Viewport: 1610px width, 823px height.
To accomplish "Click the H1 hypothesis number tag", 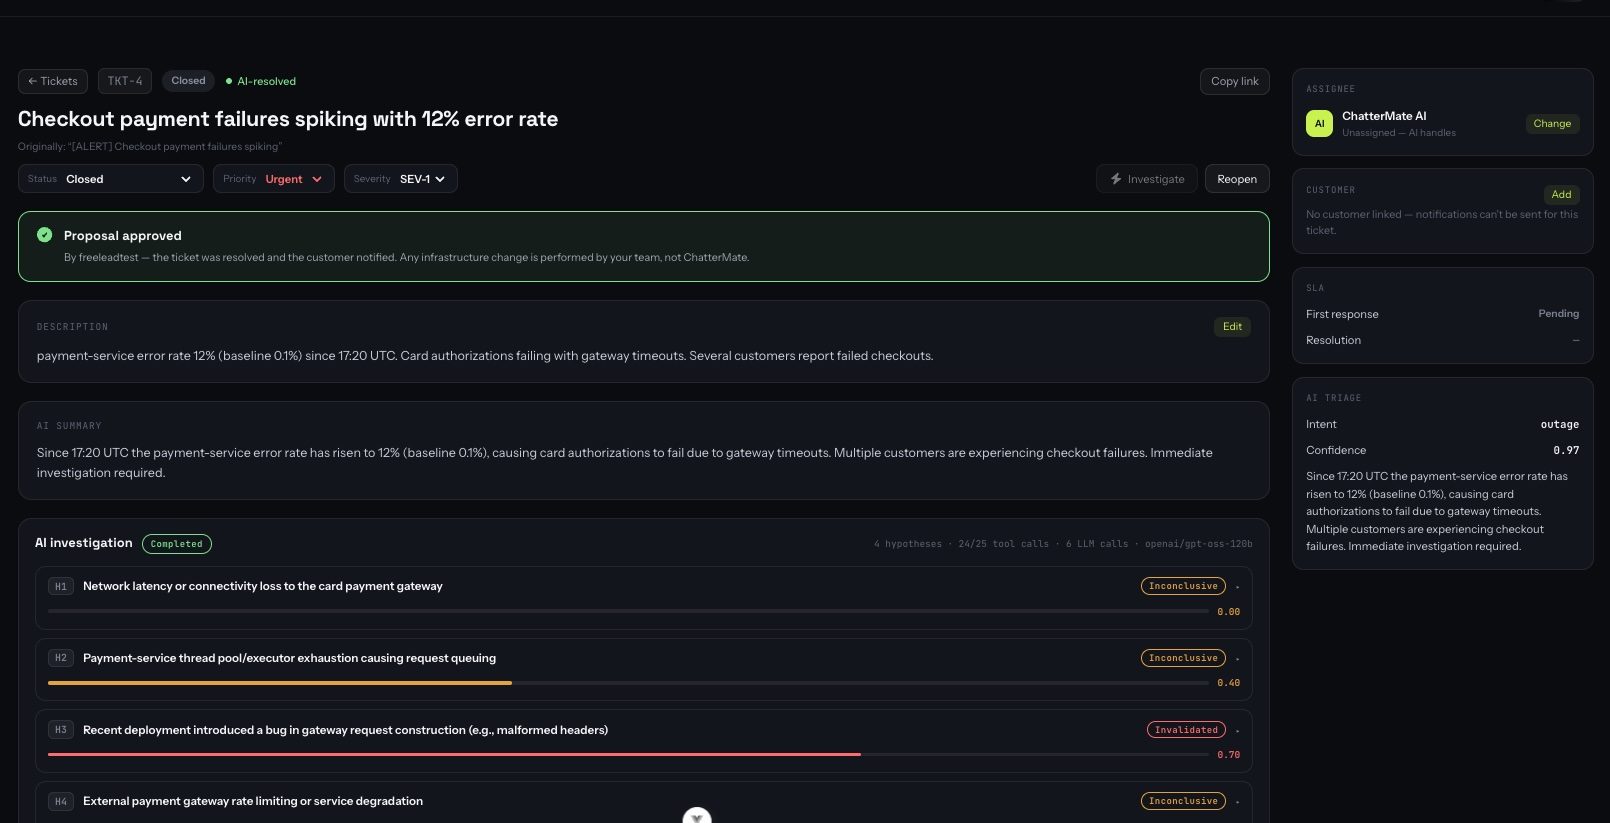I will pos(61,587).
